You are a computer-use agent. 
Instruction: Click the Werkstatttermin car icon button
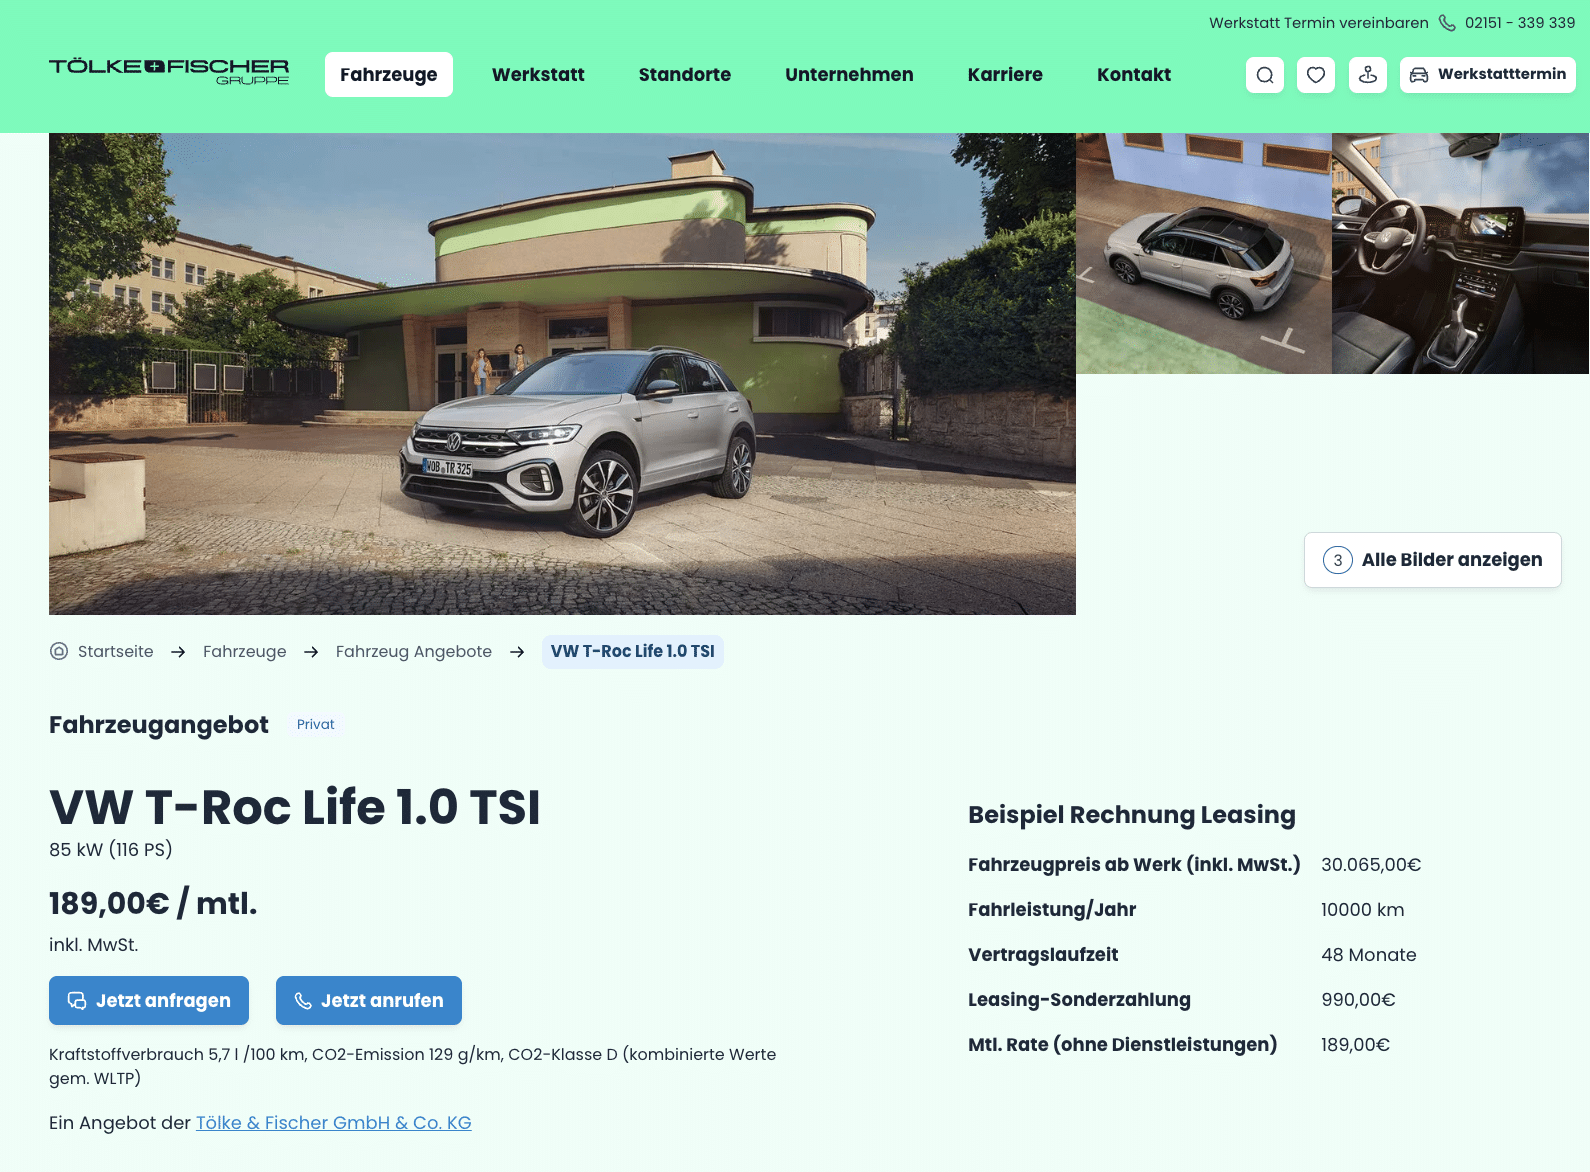[1488, 75]
